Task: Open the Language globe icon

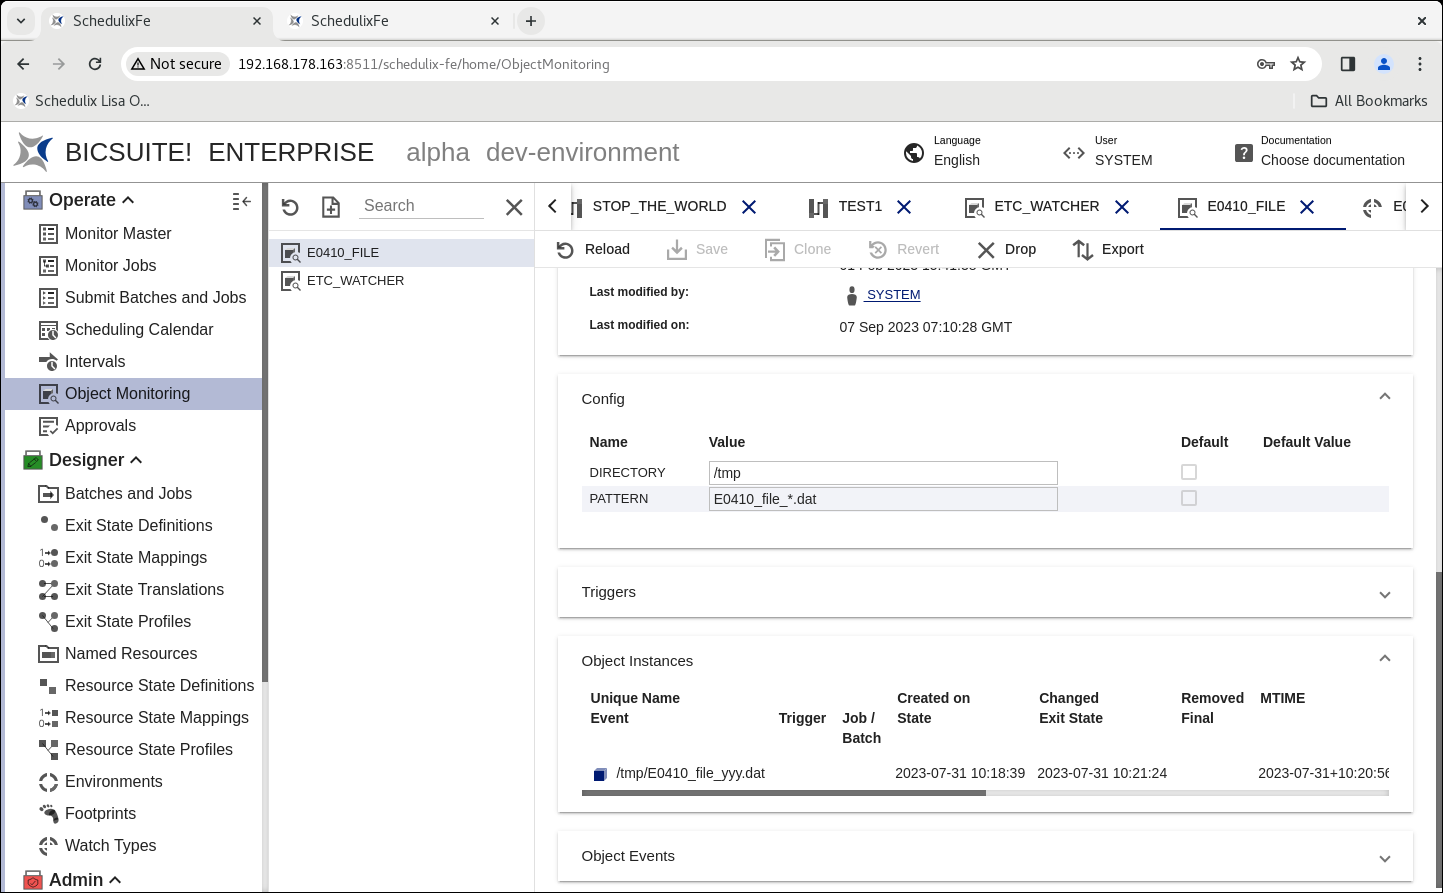Action: click(913, 152)
